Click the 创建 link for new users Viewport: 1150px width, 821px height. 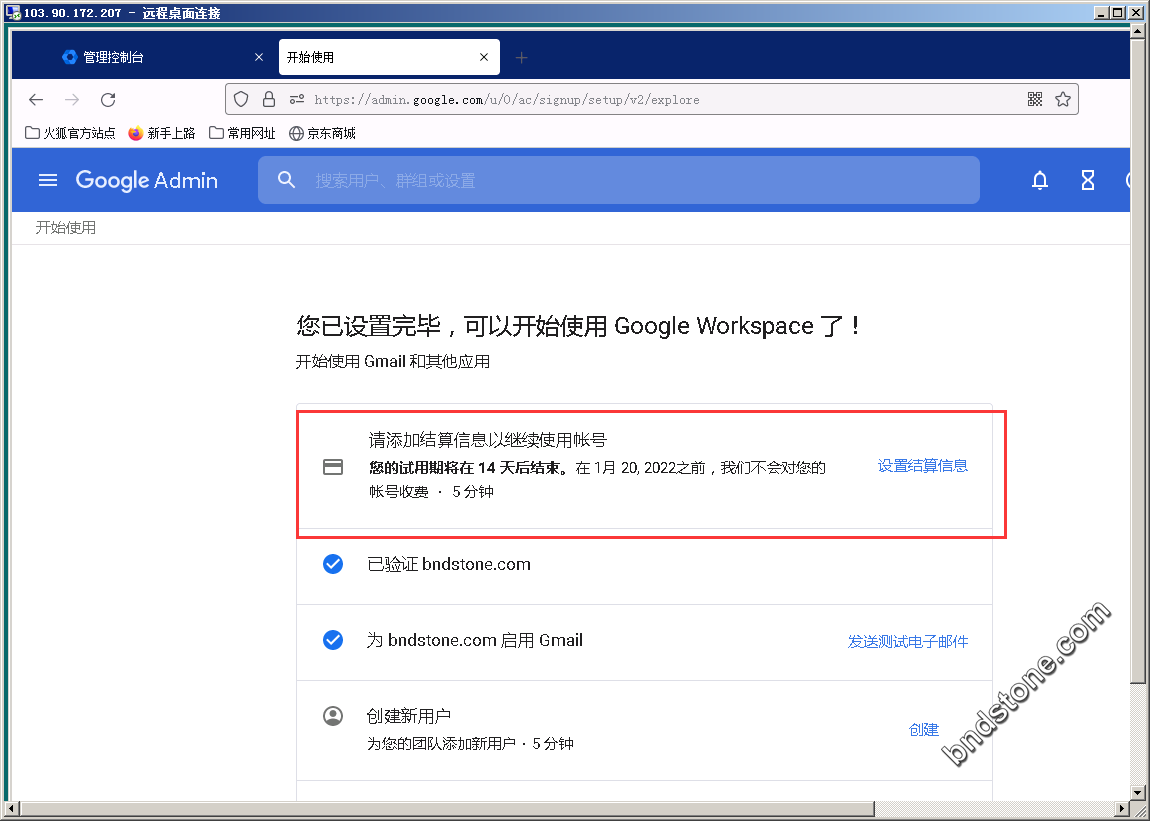(x=923, y=729)
